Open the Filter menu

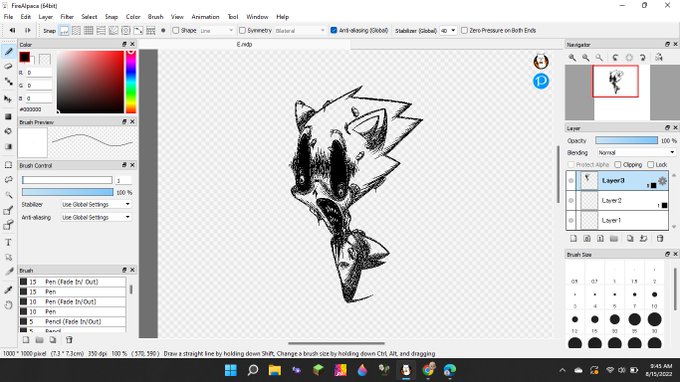point(67,16)
